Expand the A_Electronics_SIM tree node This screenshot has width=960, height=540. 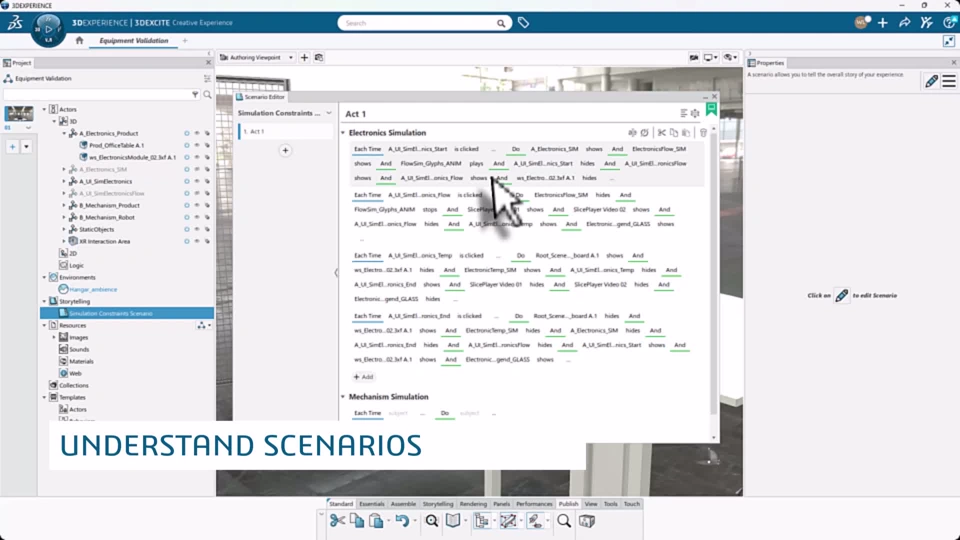64,170
